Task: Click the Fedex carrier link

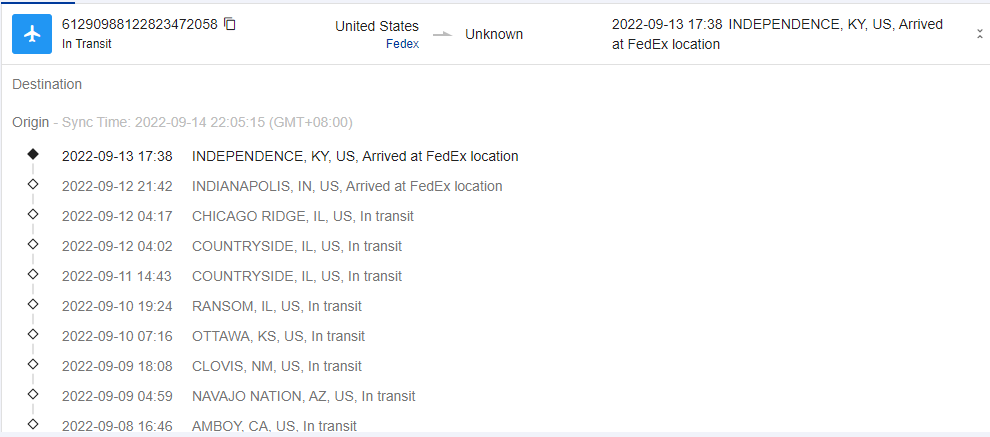Action: 402,44
